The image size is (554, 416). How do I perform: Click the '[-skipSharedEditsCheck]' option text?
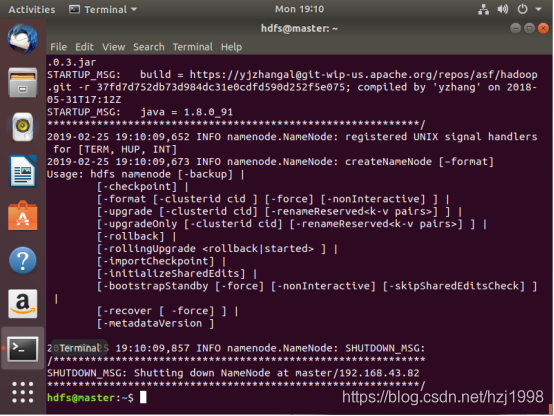[454, 286]
